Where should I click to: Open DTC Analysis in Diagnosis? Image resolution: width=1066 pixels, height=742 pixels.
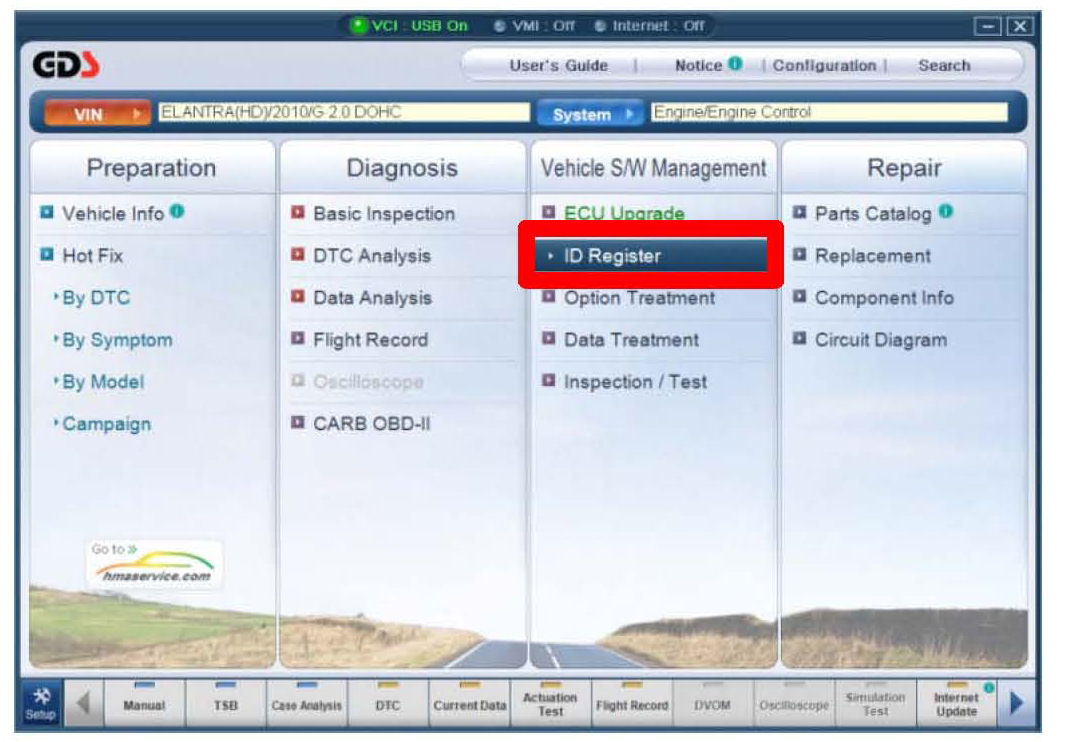click(x=371, y=256)
